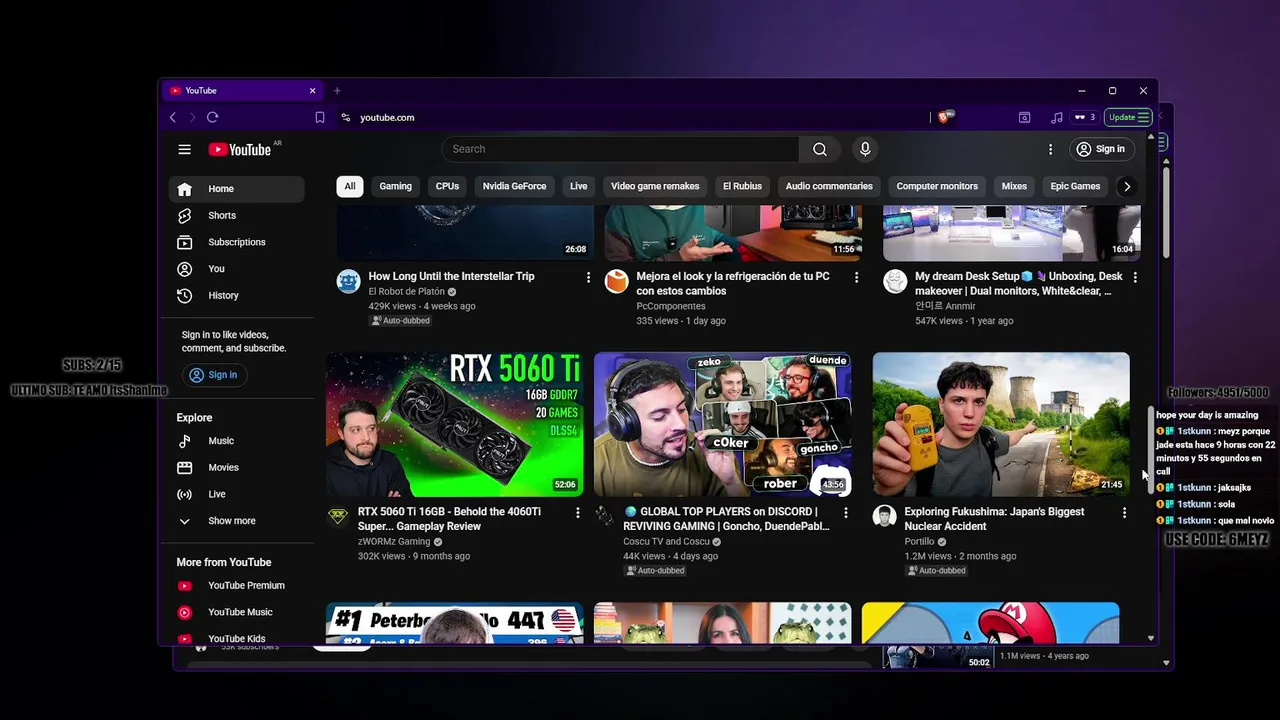Click Sign in button in top bar
This screenshot has height=720, width=1280.
[1100, 149]
